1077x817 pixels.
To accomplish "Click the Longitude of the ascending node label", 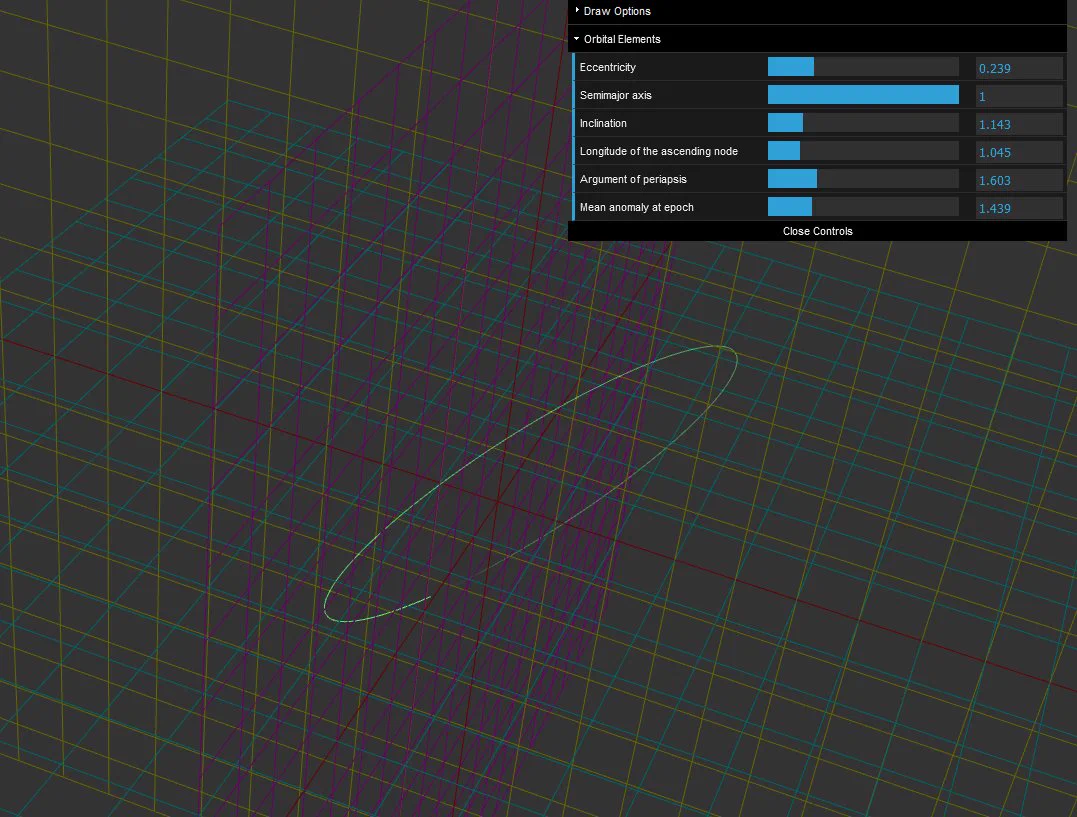I will [659, 151].
